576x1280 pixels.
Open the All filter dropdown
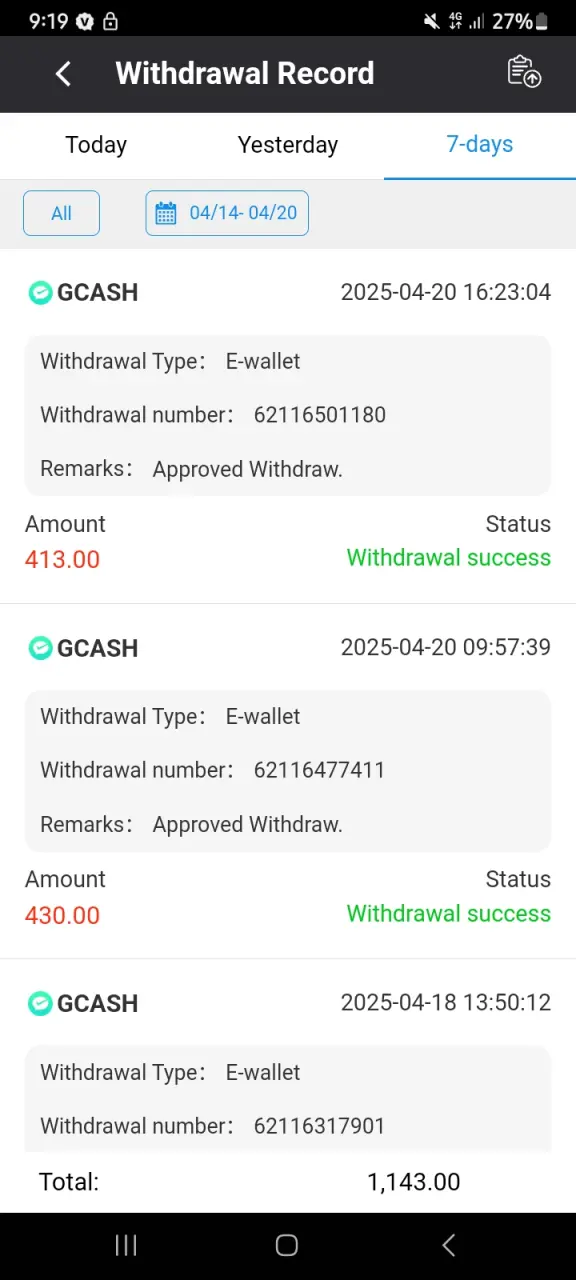click(61, 213)
